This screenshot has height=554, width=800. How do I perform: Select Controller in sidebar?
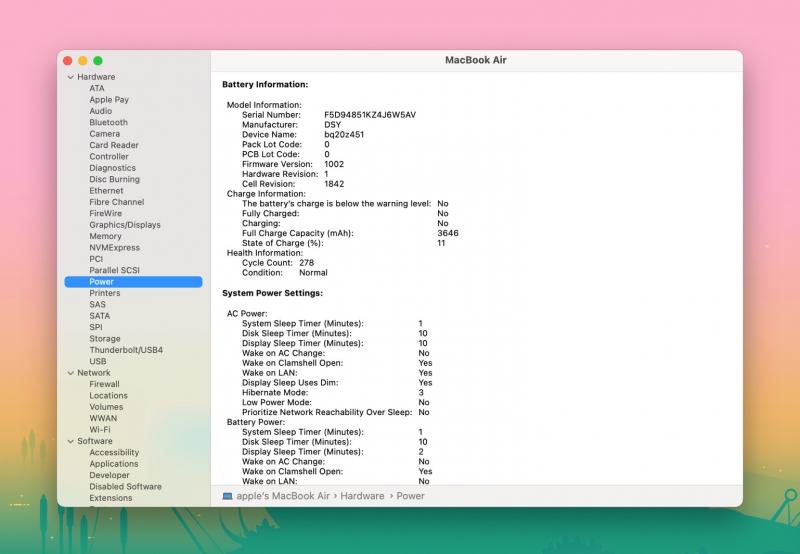pos(109,157)
